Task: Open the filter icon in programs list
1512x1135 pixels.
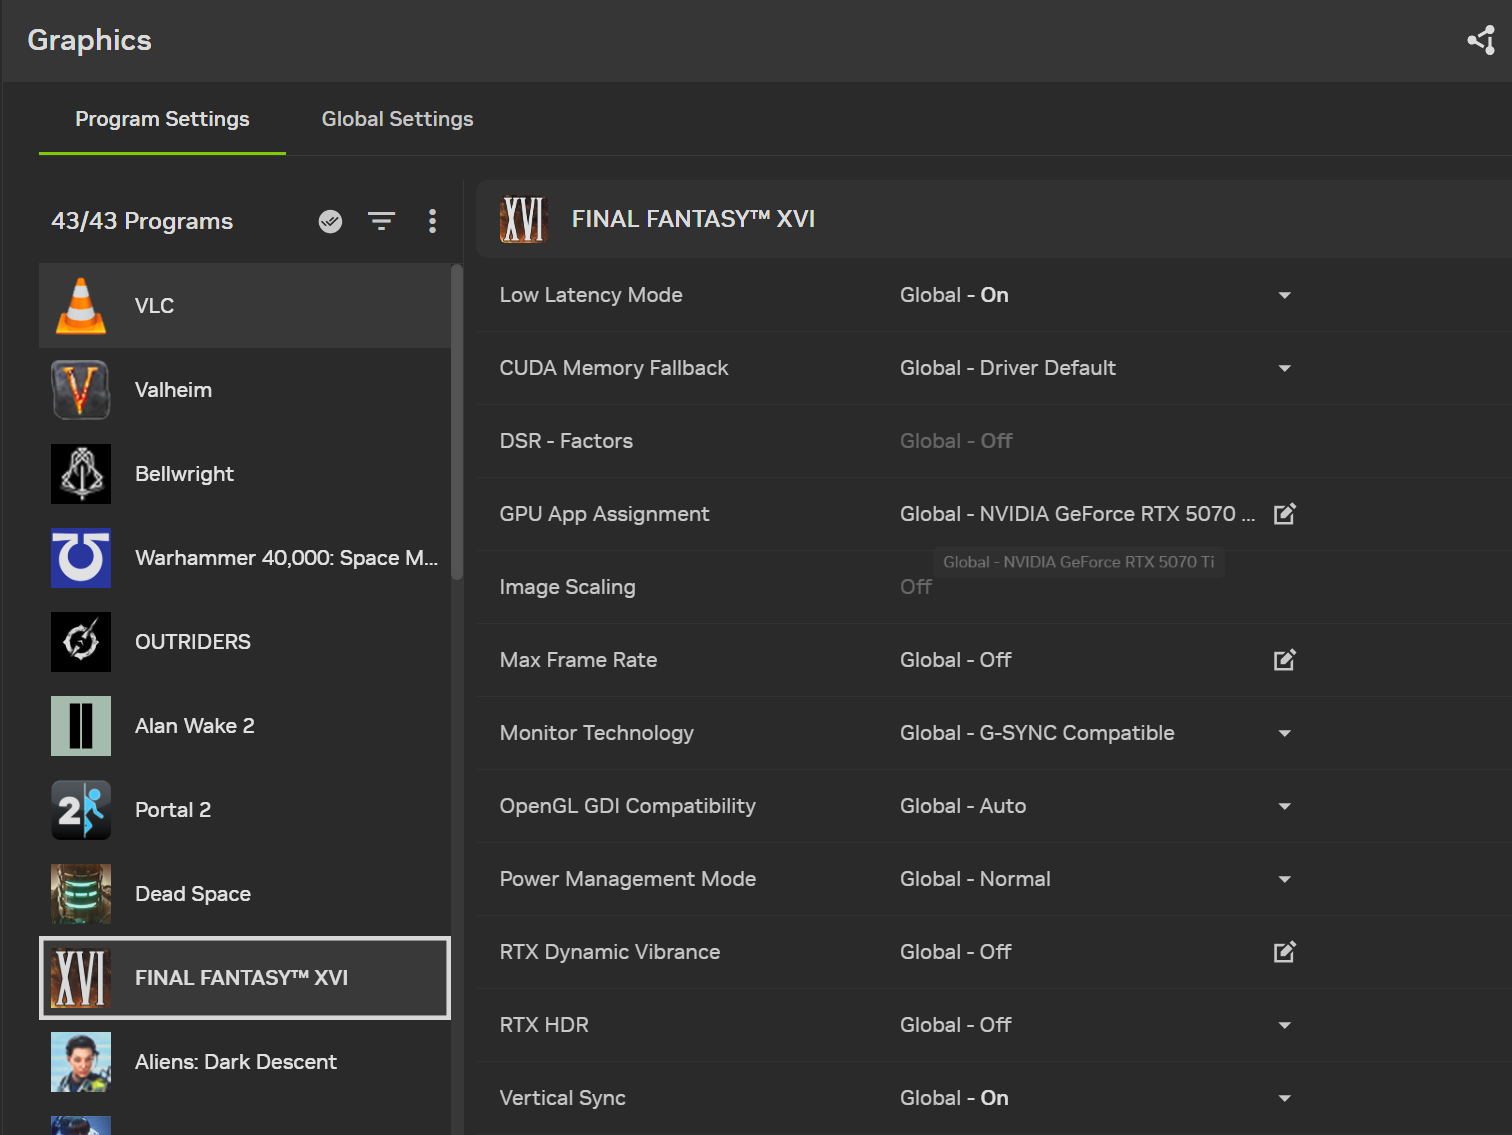Action: 381,221
